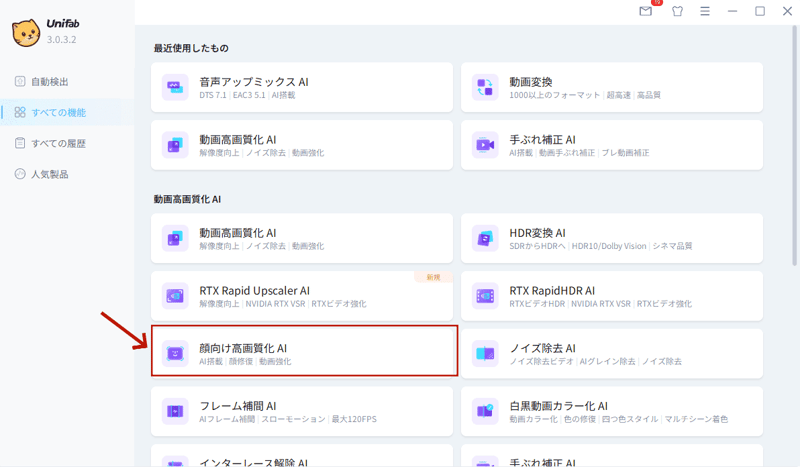The width and height of the screenshot is (800, 467).
Task: Open the RTX Rapid Upscaler AI card
Action: (304, 297)
